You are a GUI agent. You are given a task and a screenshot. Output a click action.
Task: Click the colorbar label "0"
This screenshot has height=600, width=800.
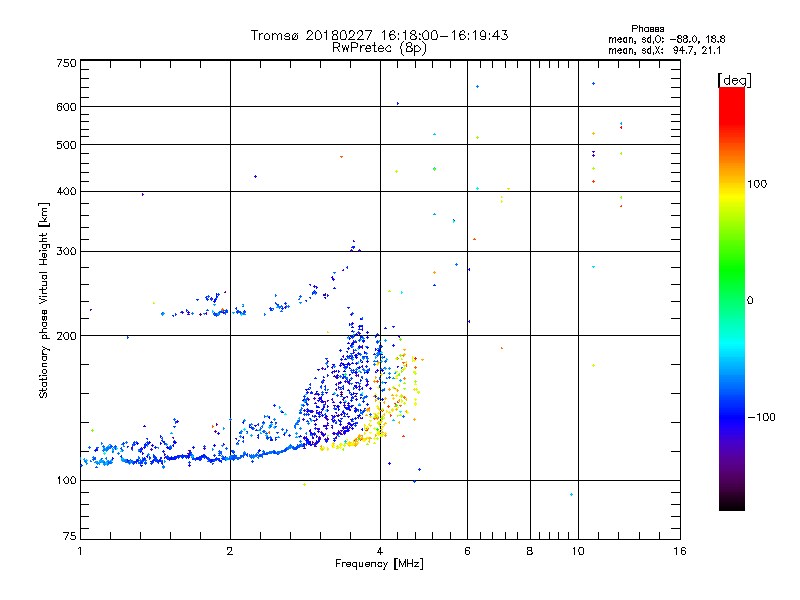coord(750,301)
